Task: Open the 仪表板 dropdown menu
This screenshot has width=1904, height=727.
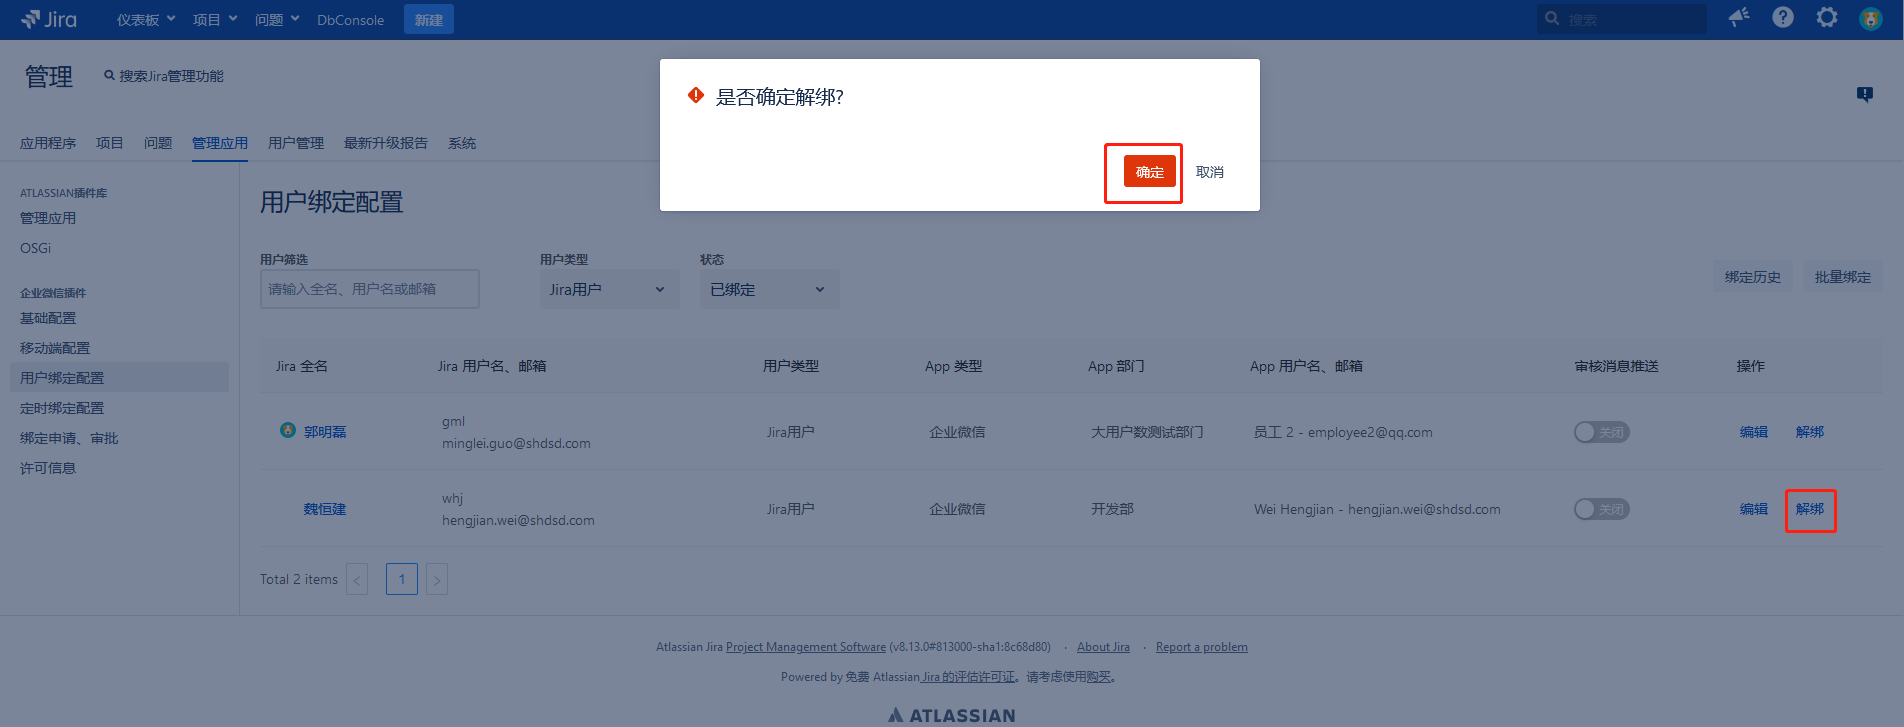Action: (146, 20)
